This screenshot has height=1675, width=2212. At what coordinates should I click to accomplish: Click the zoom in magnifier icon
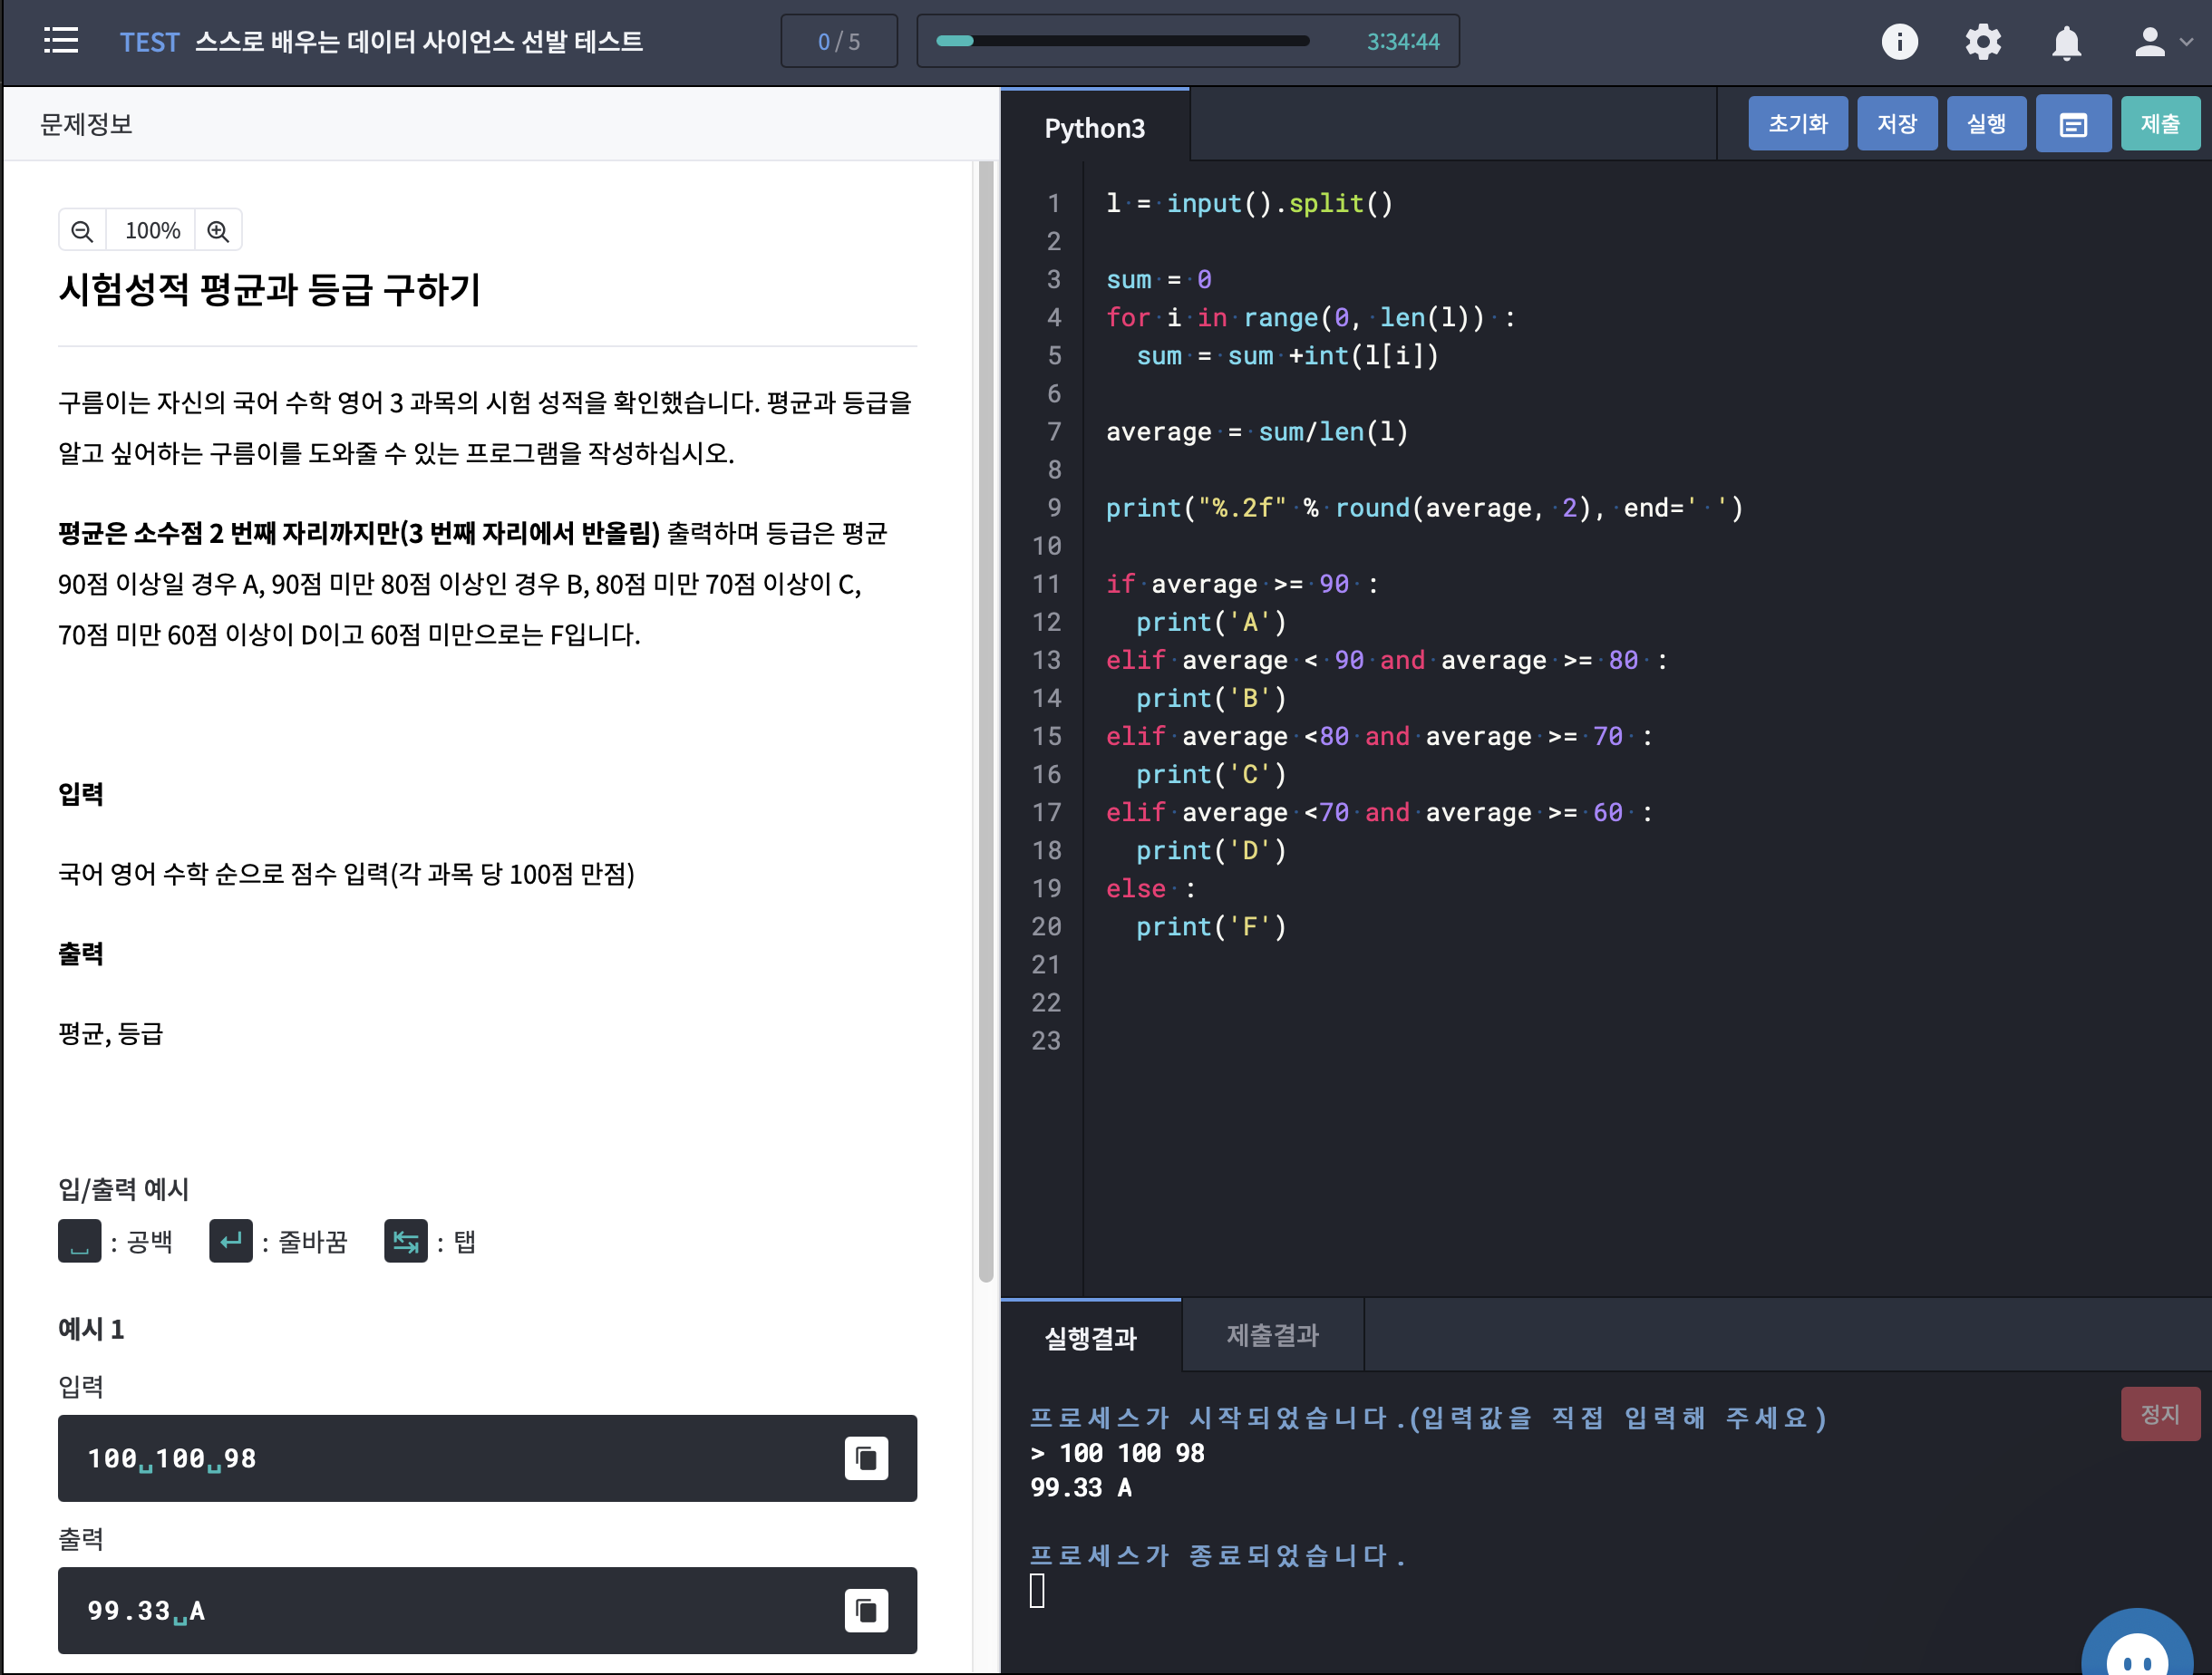point(218,231)
